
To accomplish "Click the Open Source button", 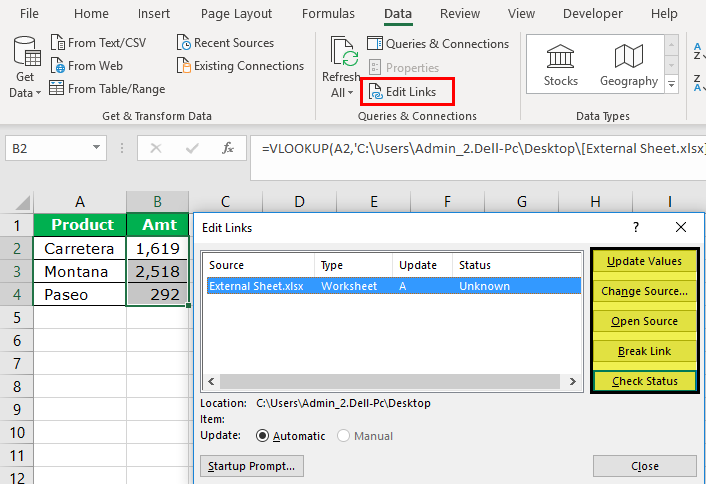I will tap(644, 321).
